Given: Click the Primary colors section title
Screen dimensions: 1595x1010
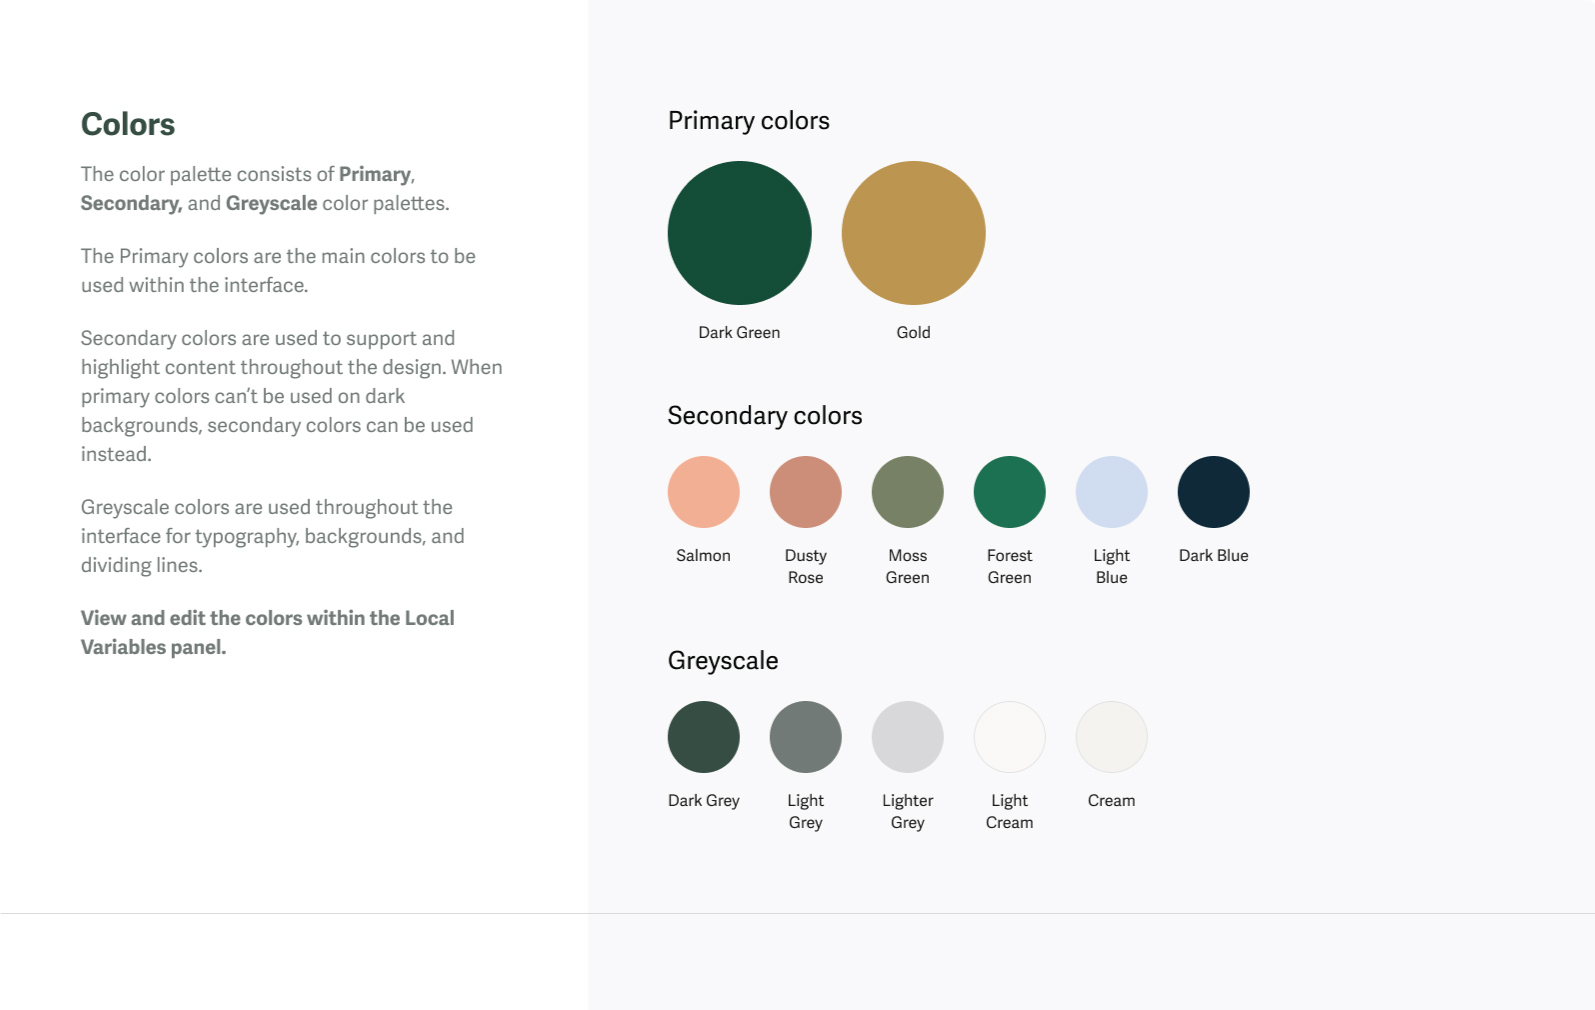Looking at the screenshot, I should point(749,121).
